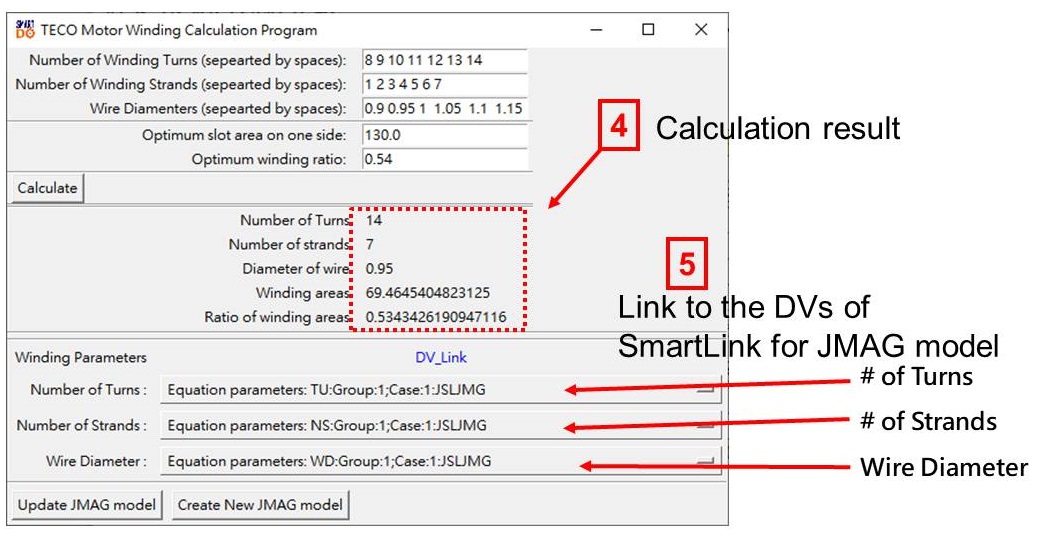
Task: Click the Diameter of wire result 0.95
Action: (377, 269)
